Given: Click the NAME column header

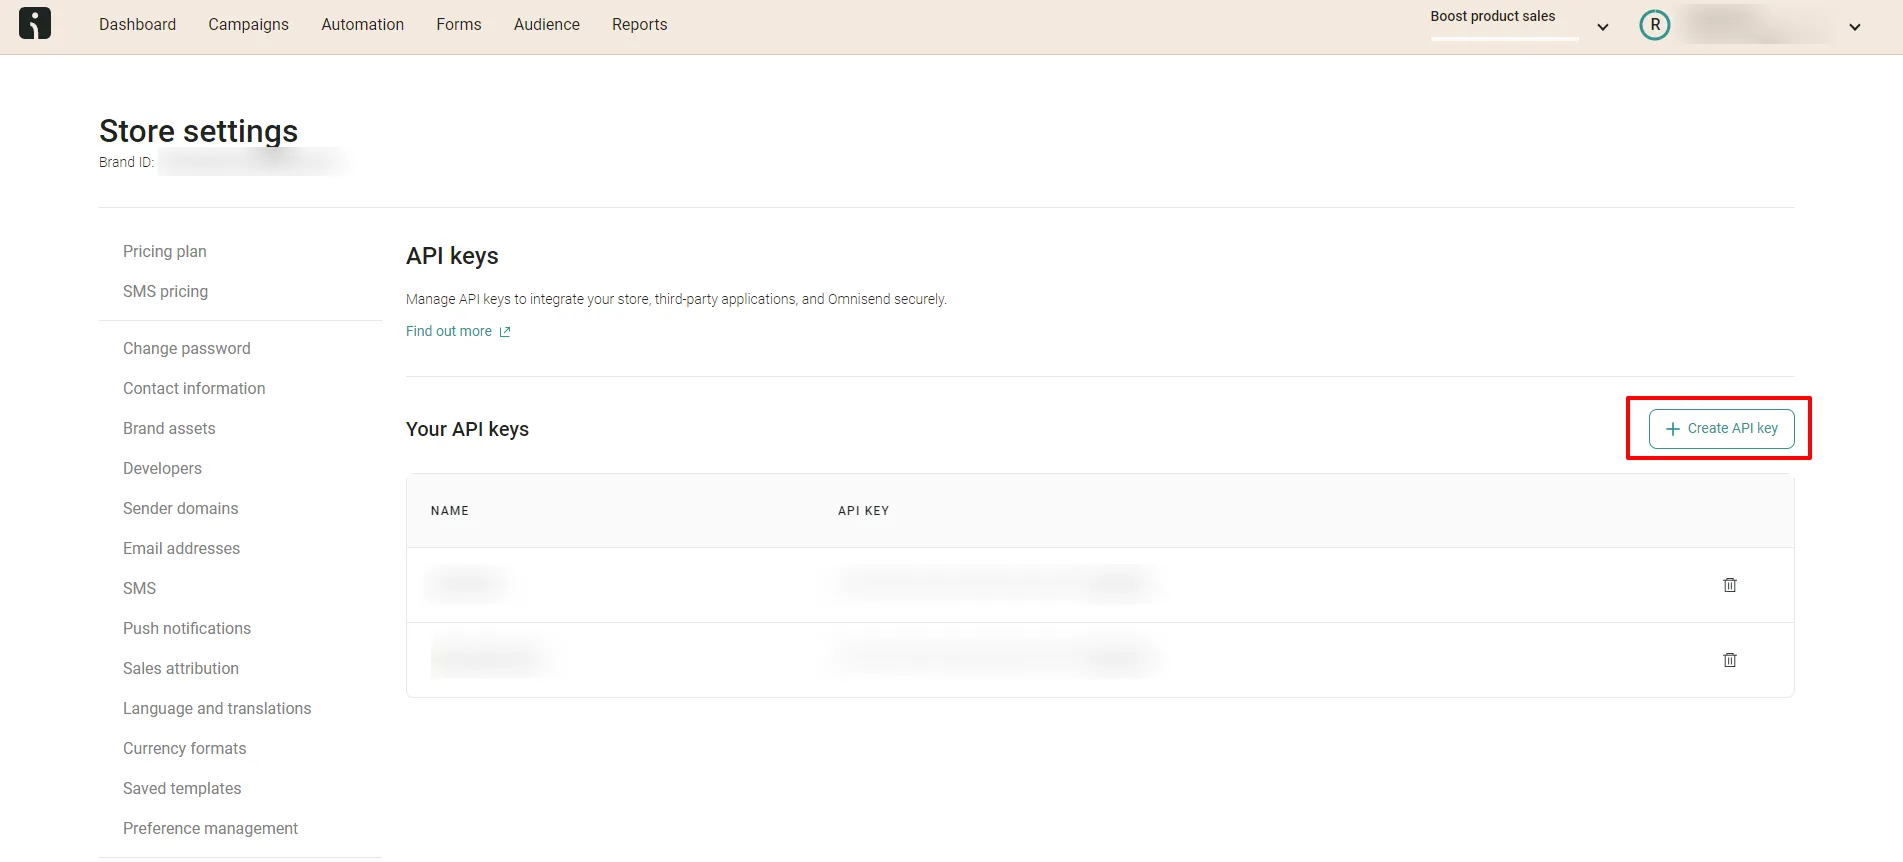Looking at the screenshot, I should pyautogui.click(x=450, y=511).
